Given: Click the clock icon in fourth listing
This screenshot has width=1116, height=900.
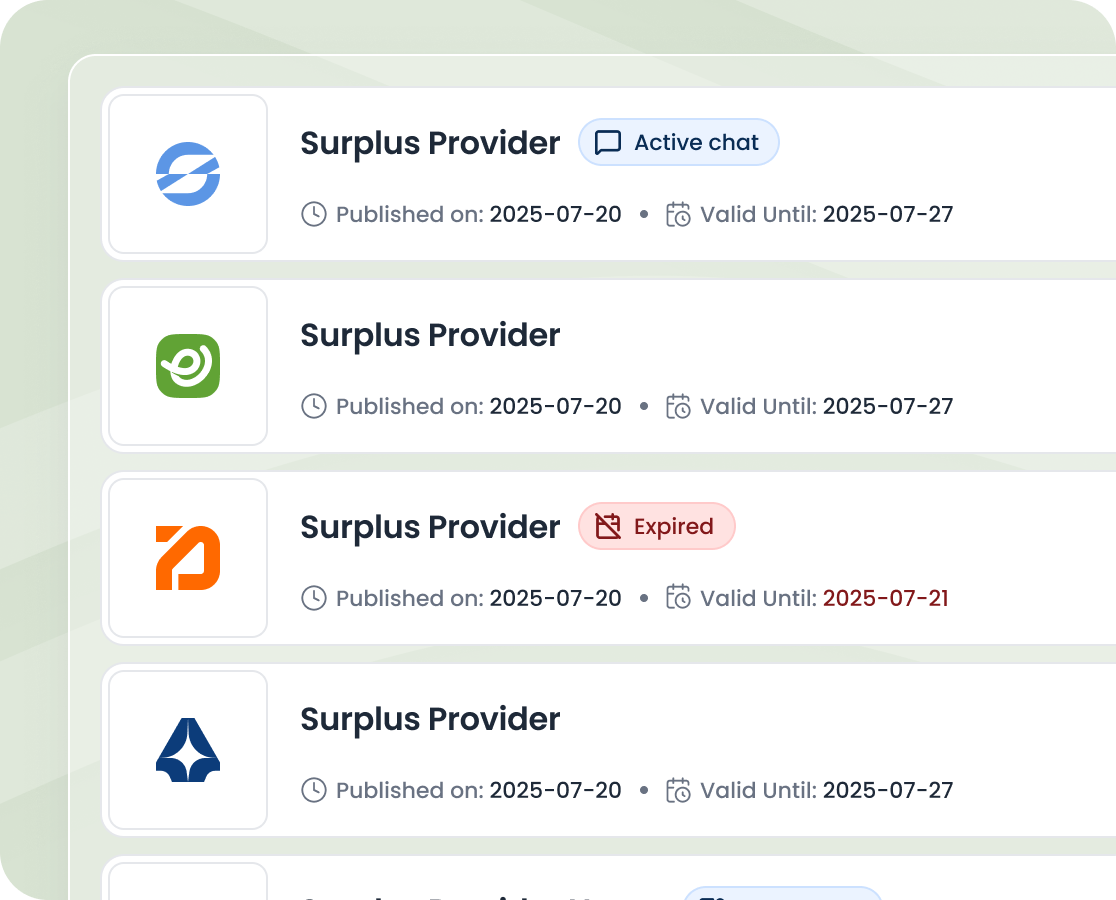Looking at the screenshot, I should pos(314,790).
